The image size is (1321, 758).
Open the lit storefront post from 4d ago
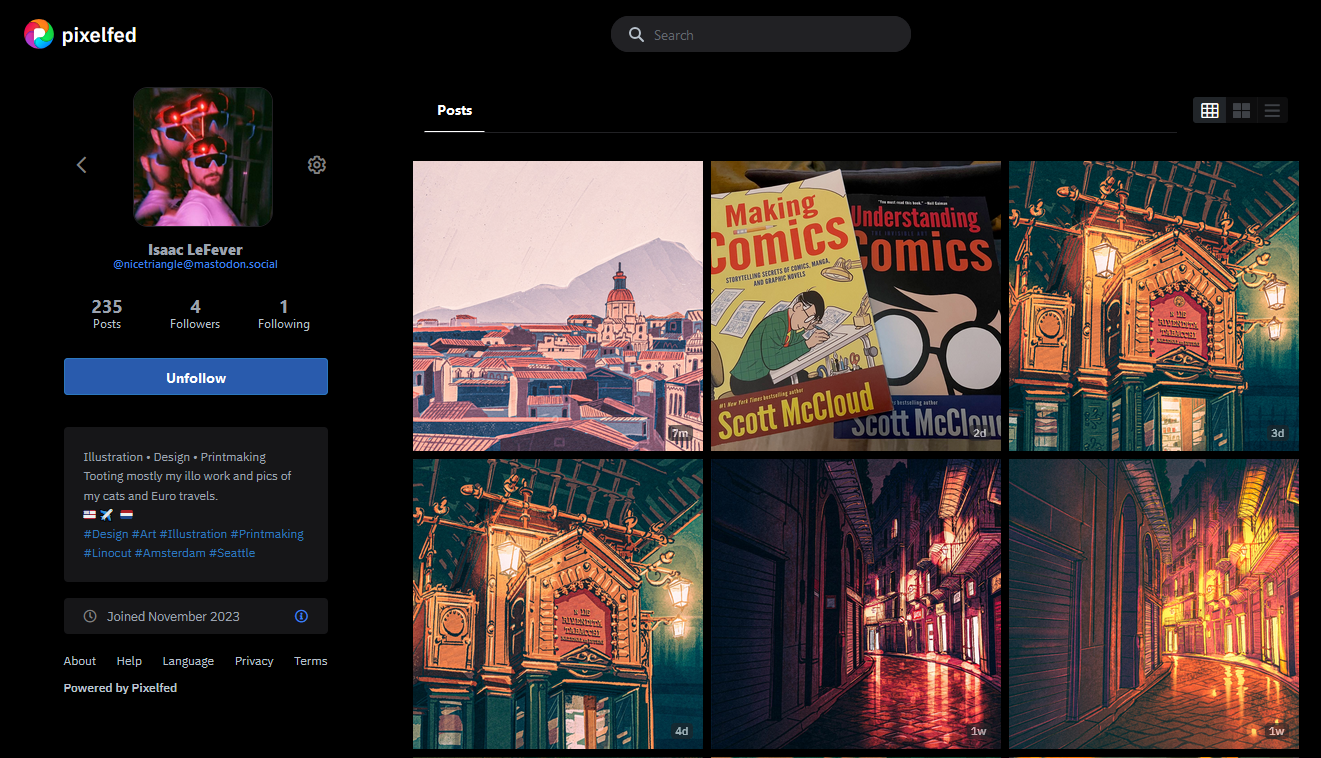558,604
